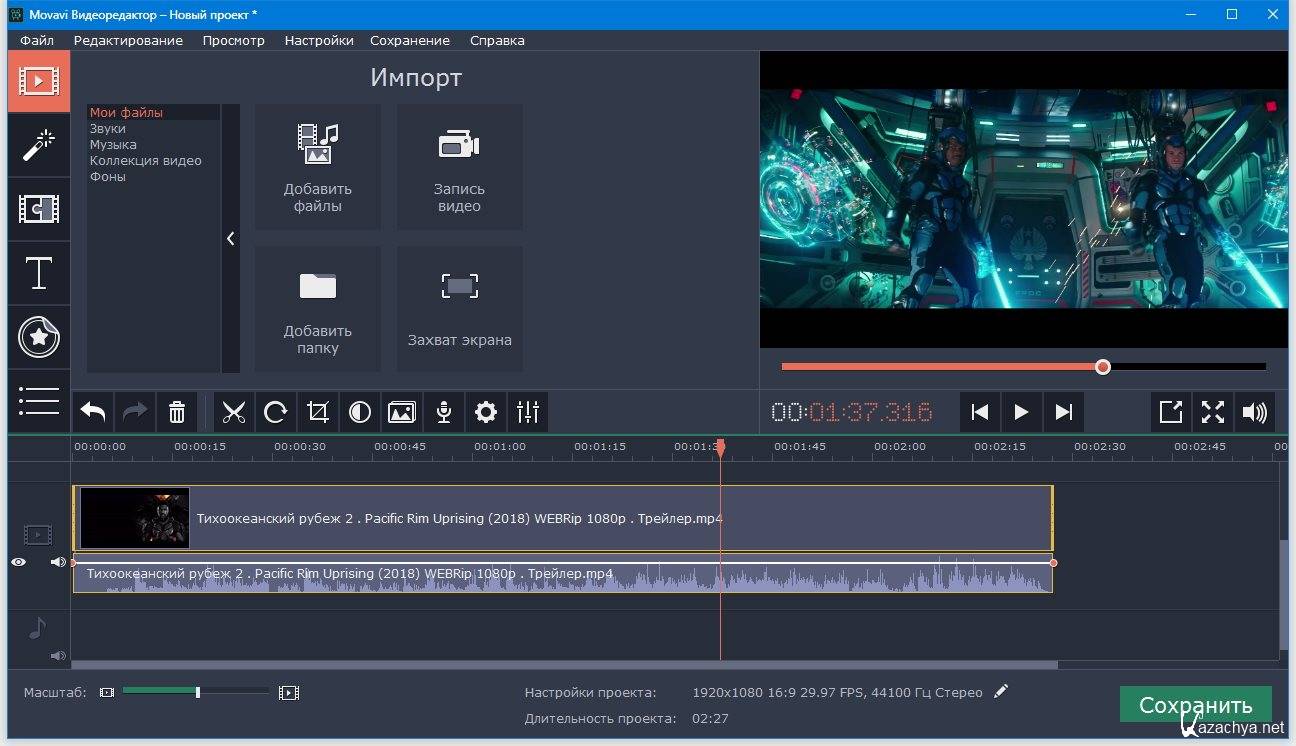Image resolution: width=1296 pixels, height=746 pixels.
Task: Rotate the selected clip
Action: click(276, 412)
